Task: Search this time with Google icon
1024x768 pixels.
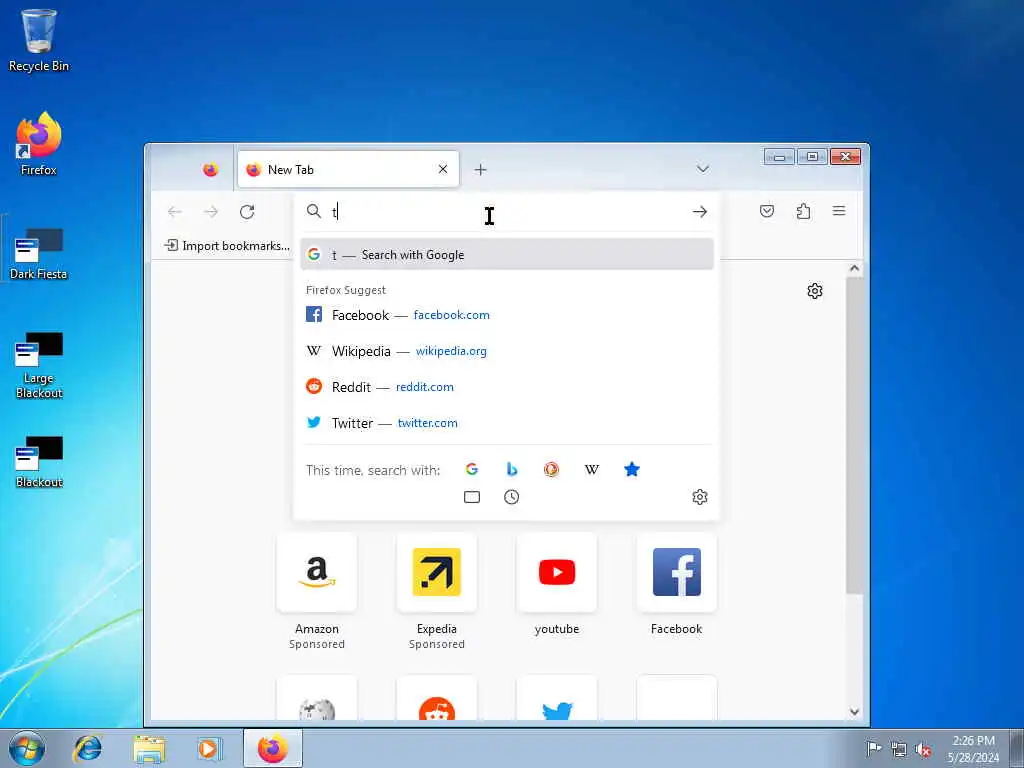Action: pyautogui.click(x=472, y=469)
